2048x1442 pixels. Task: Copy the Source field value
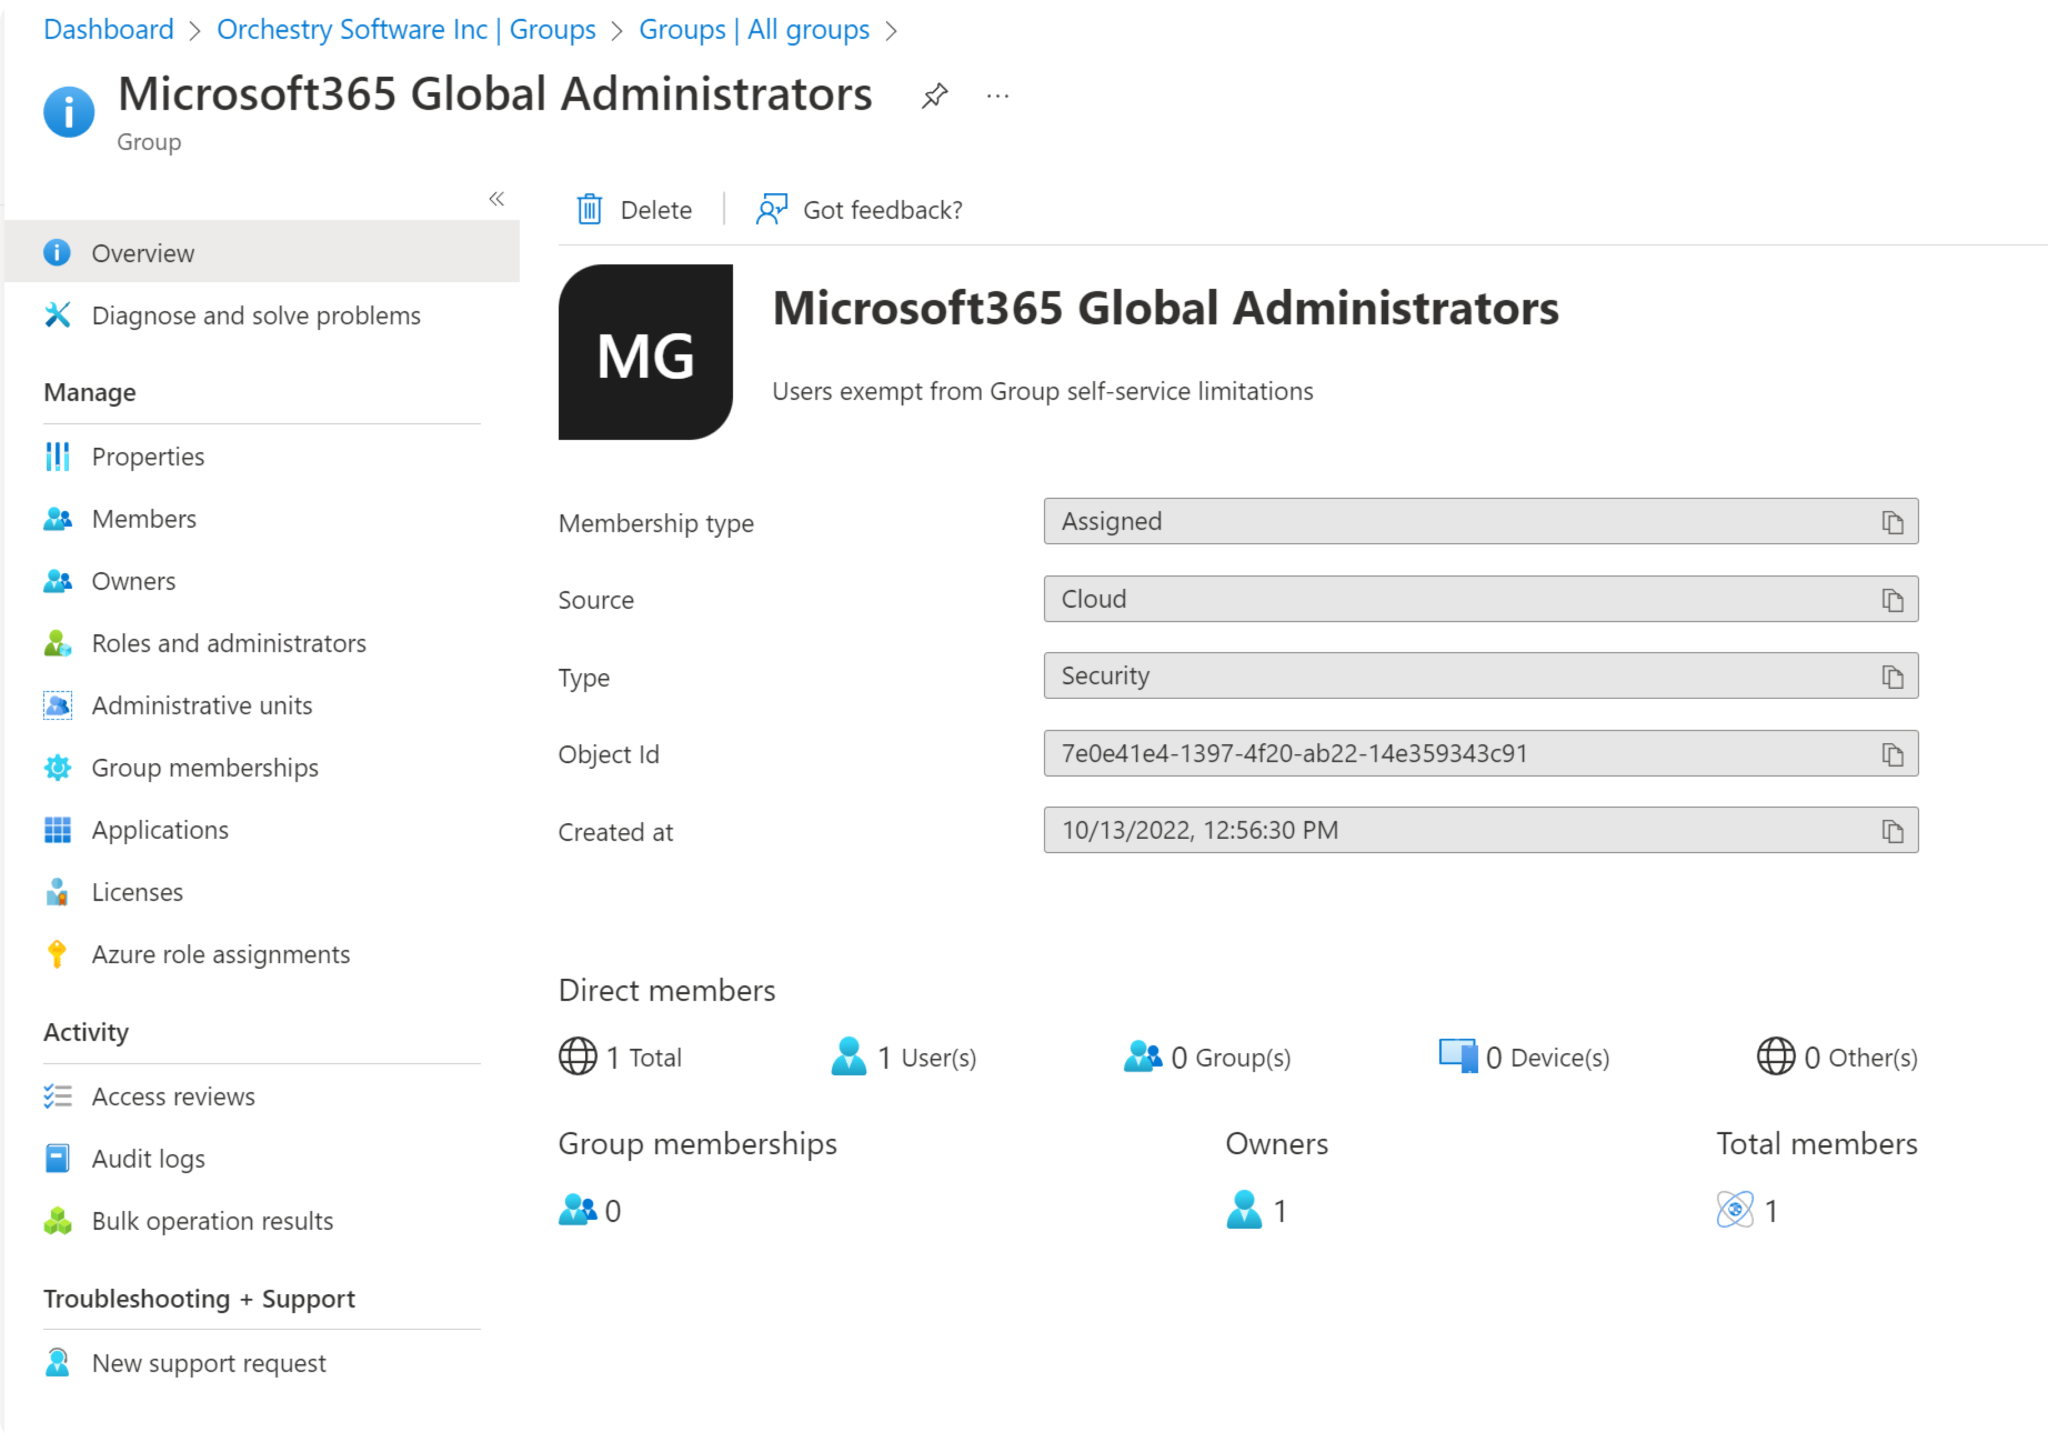coord(1893,598)
